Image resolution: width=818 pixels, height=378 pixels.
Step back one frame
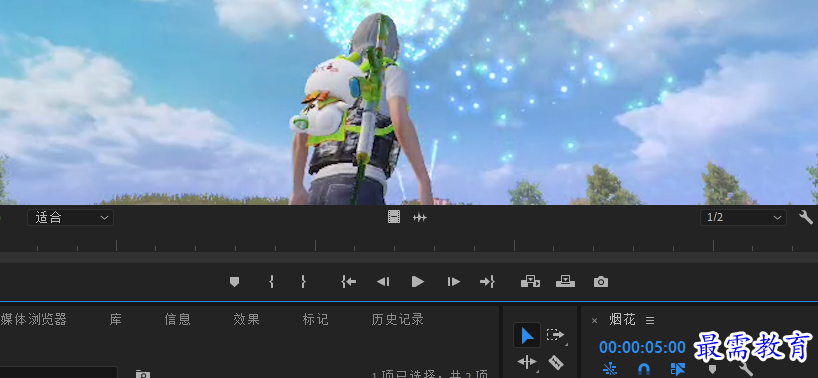point(383,282)
